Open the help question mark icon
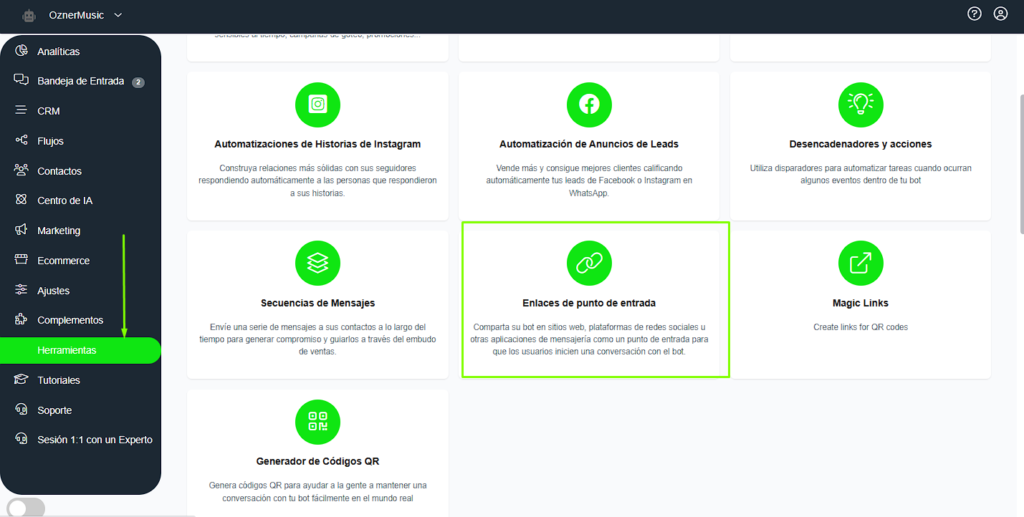The image size is (1024, 517). tap(975, 14)
